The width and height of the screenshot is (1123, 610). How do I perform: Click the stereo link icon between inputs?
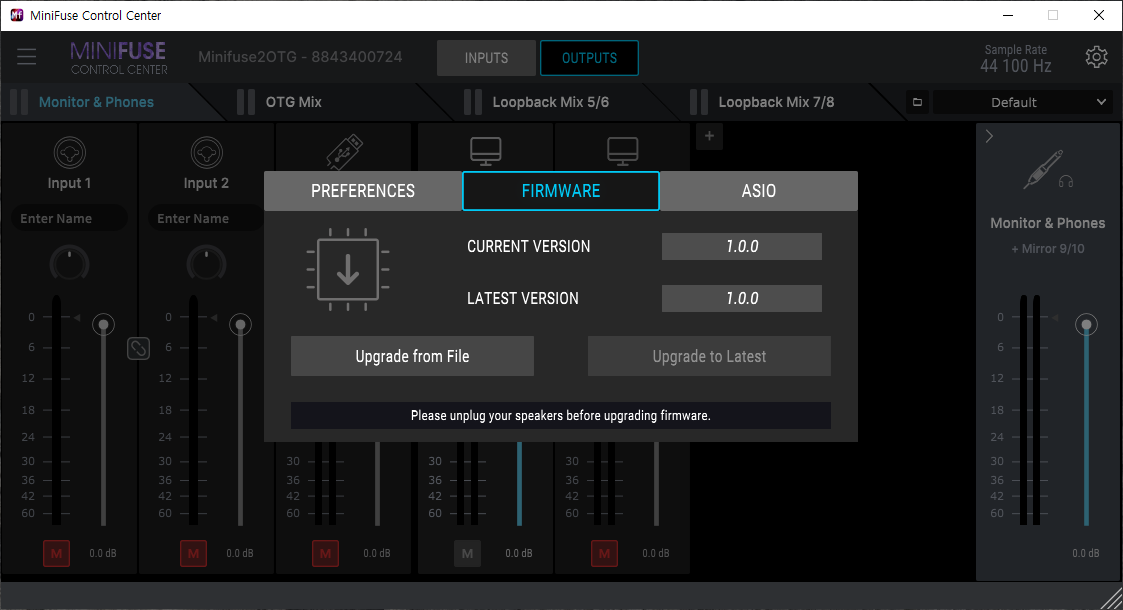click(138, 348)
